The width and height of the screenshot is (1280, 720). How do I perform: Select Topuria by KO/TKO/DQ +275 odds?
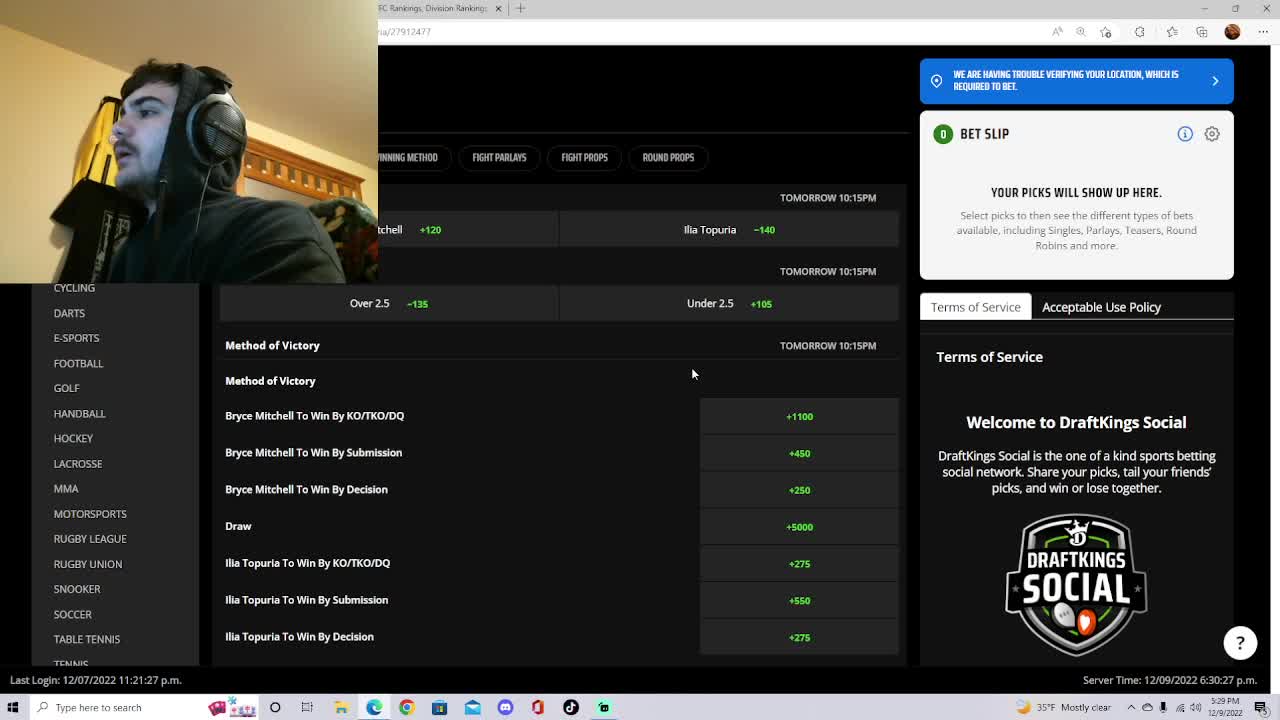click(x=799, y=564)
